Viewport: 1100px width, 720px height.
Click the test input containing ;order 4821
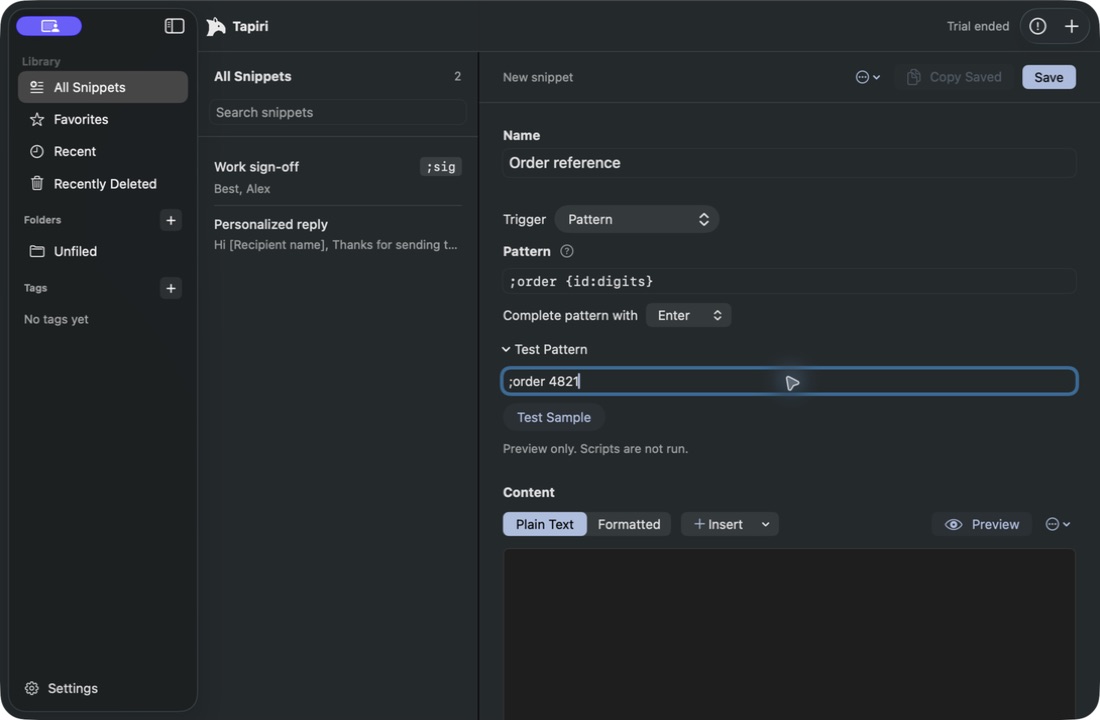click(789, 381)
